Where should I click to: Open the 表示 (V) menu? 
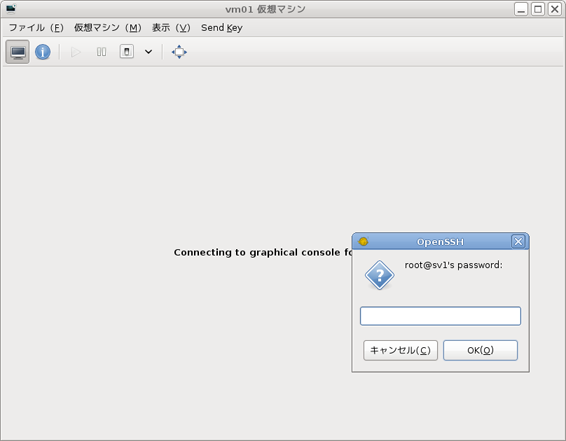(171, 28)
